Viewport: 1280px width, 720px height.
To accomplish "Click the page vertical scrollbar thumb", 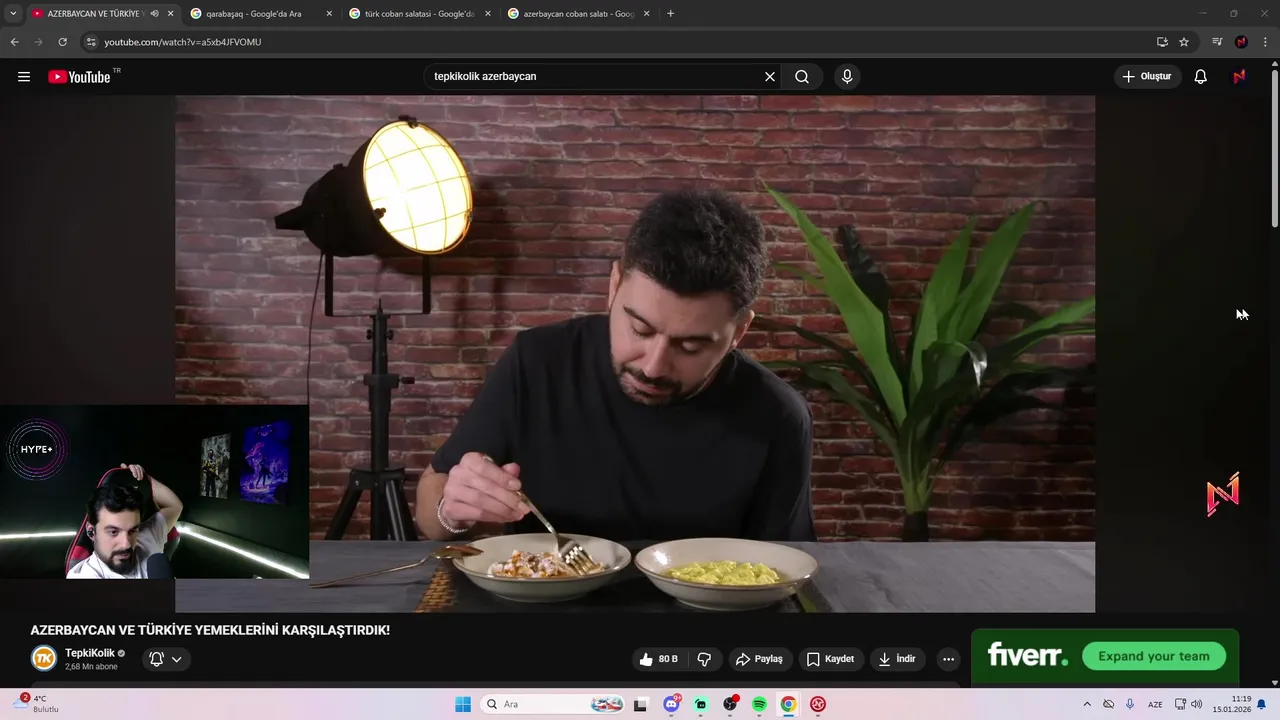I will [1274, 148].
